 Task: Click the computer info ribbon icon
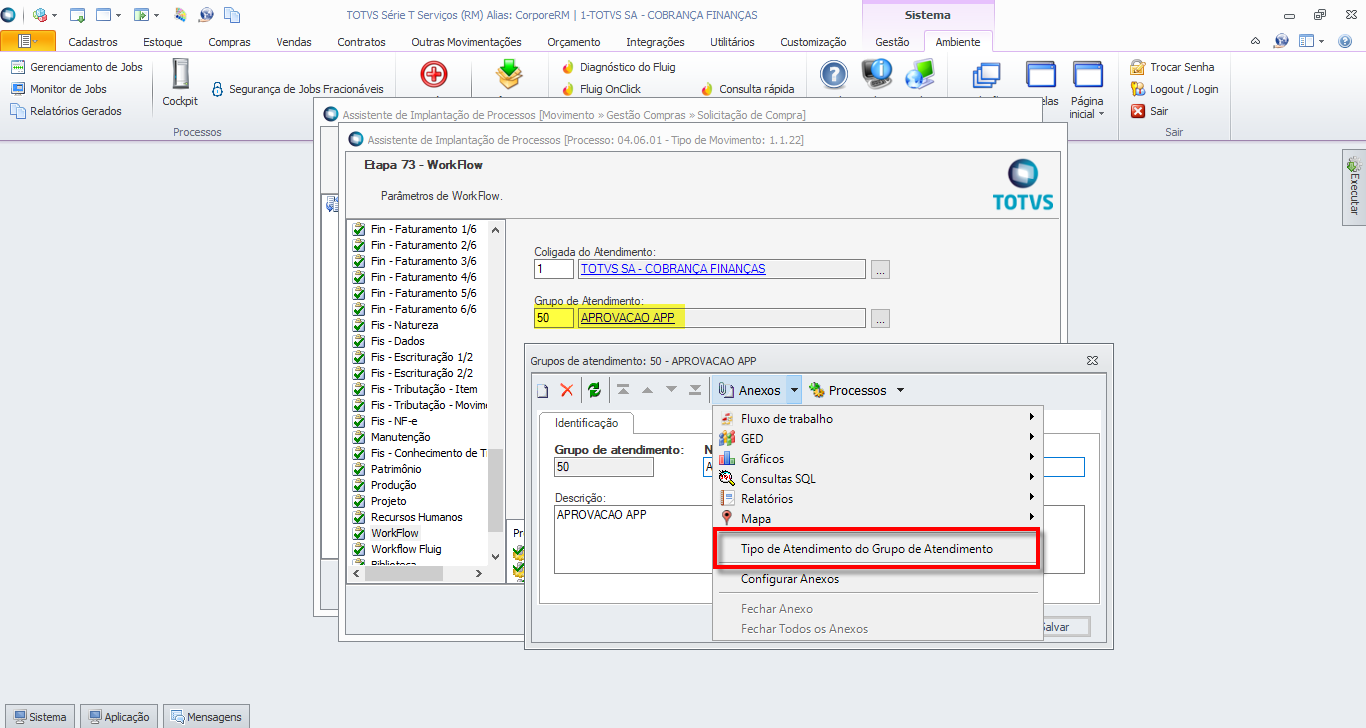click(877, 75)
